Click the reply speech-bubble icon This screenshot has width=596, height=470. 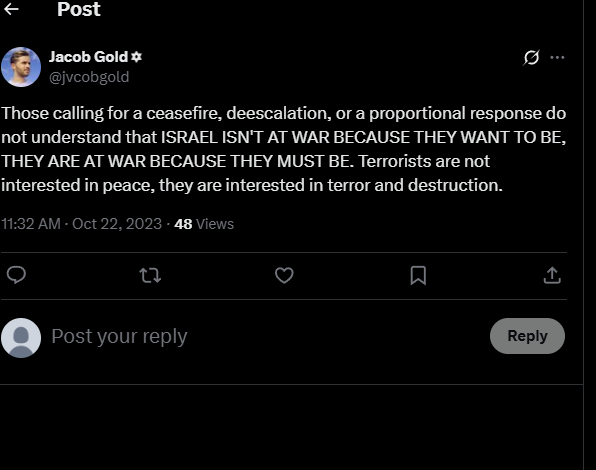[16, 275]
